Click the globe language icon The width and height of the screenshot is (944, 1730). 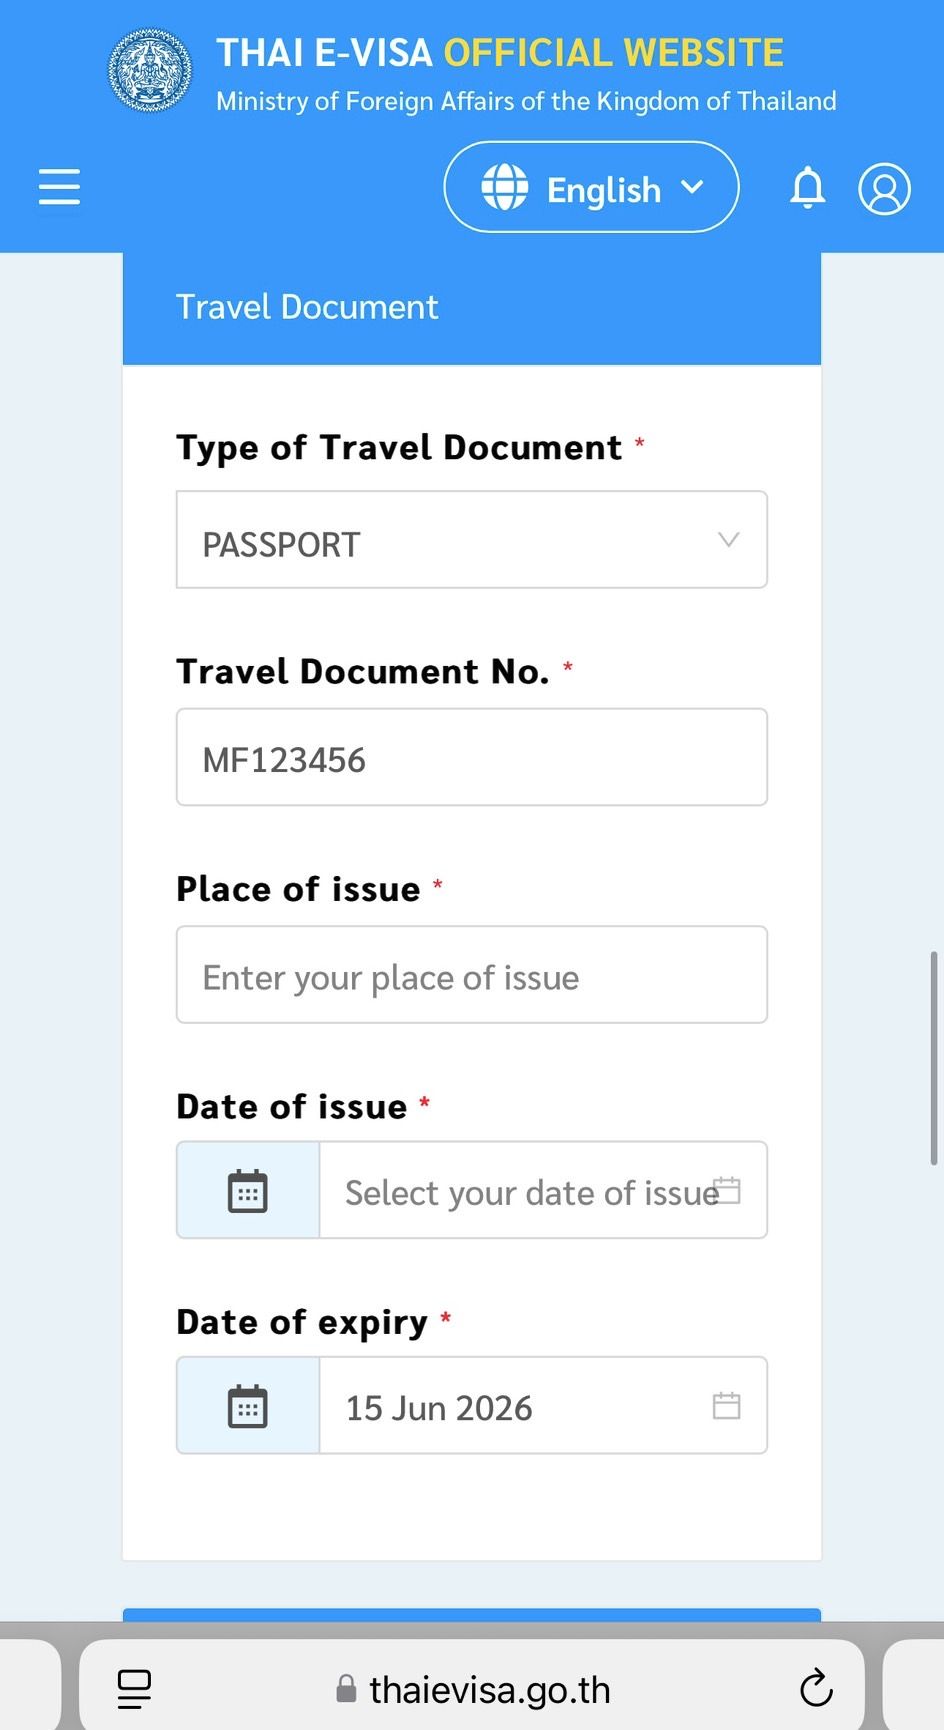pyautogui.click(x=505, y=187)
